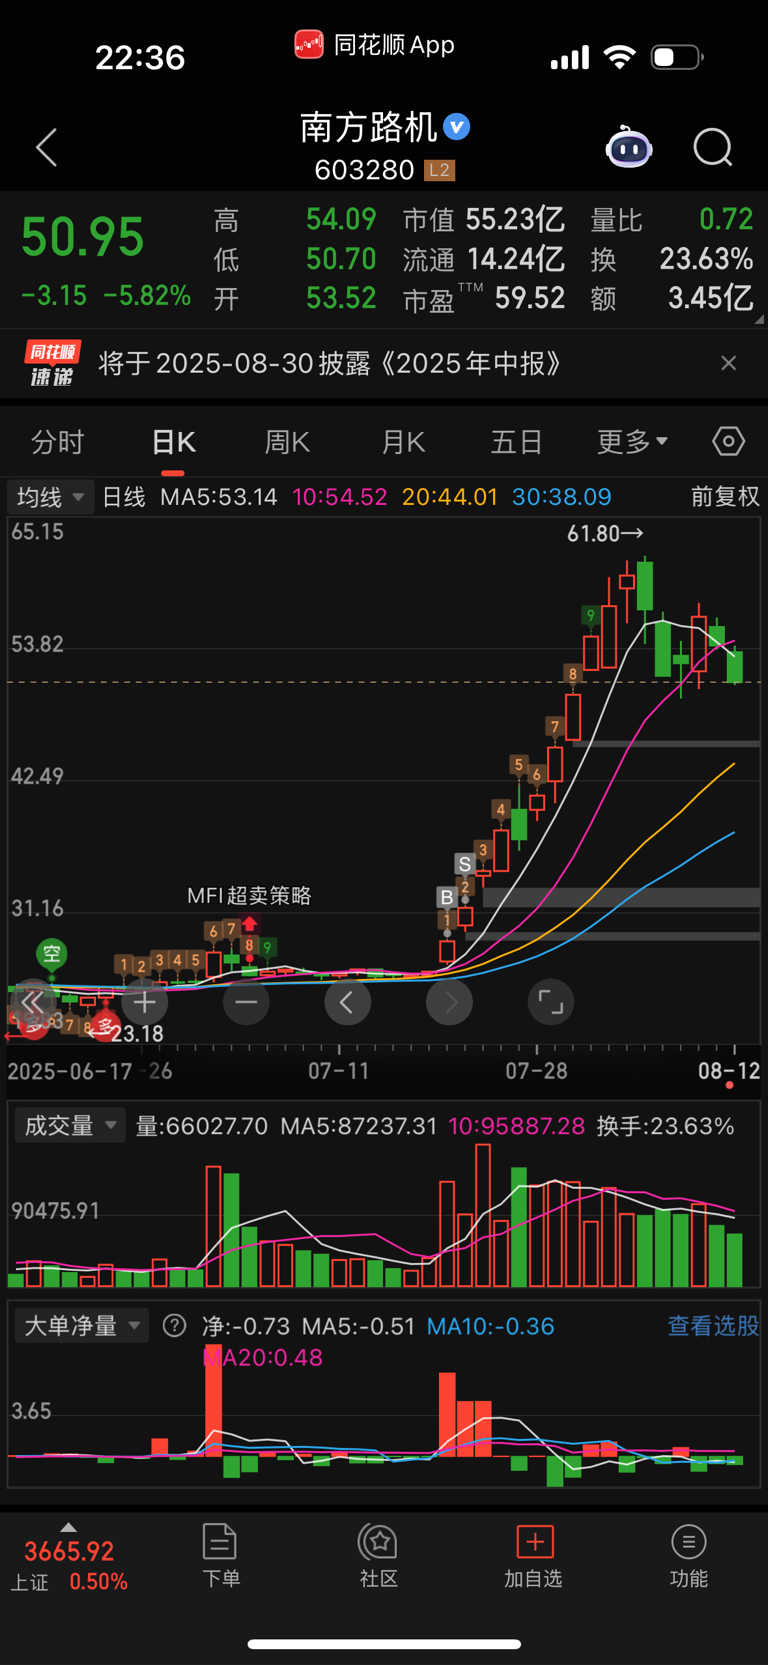Open the 同花顺速递 logo
The height and width of the screenshot is (1665, 769).
pos(52,363)
